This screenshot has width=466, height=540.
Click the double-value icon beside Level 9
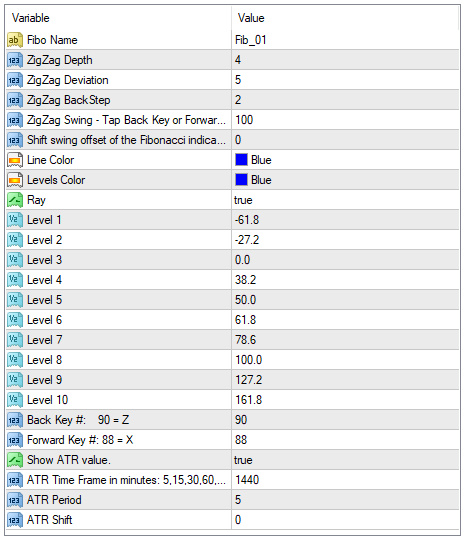pyautogui.click(x=14, y=380)
